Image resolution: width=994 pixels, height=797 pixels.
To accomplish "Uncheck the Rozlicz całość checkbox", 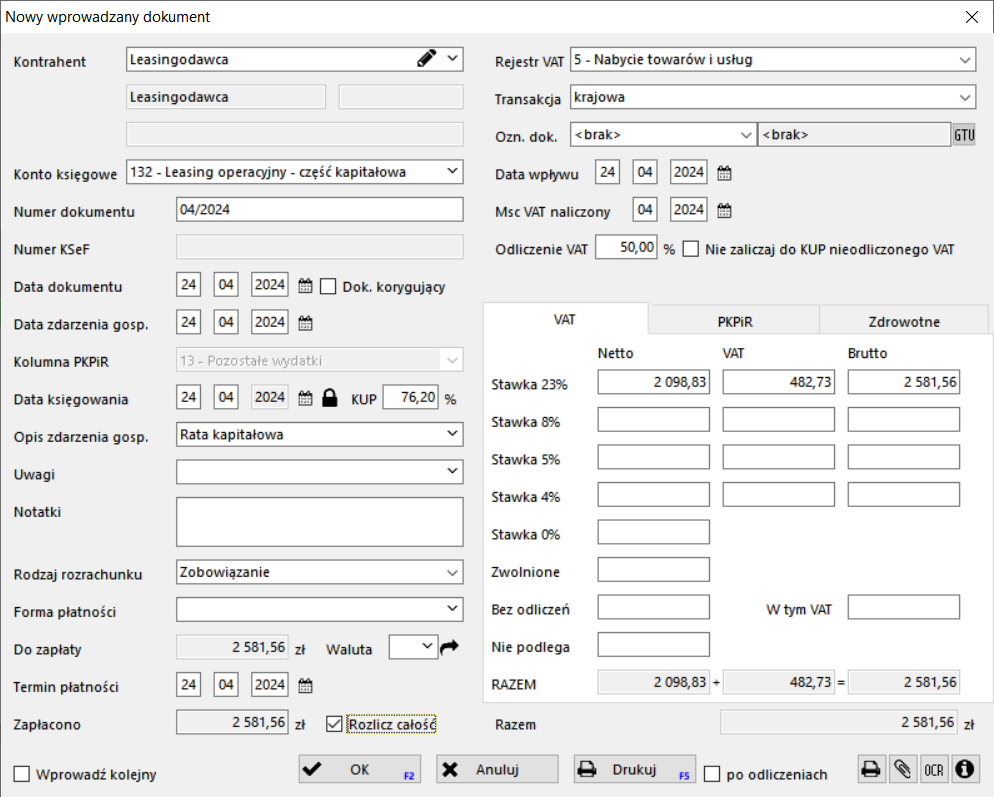I will 335,724.
